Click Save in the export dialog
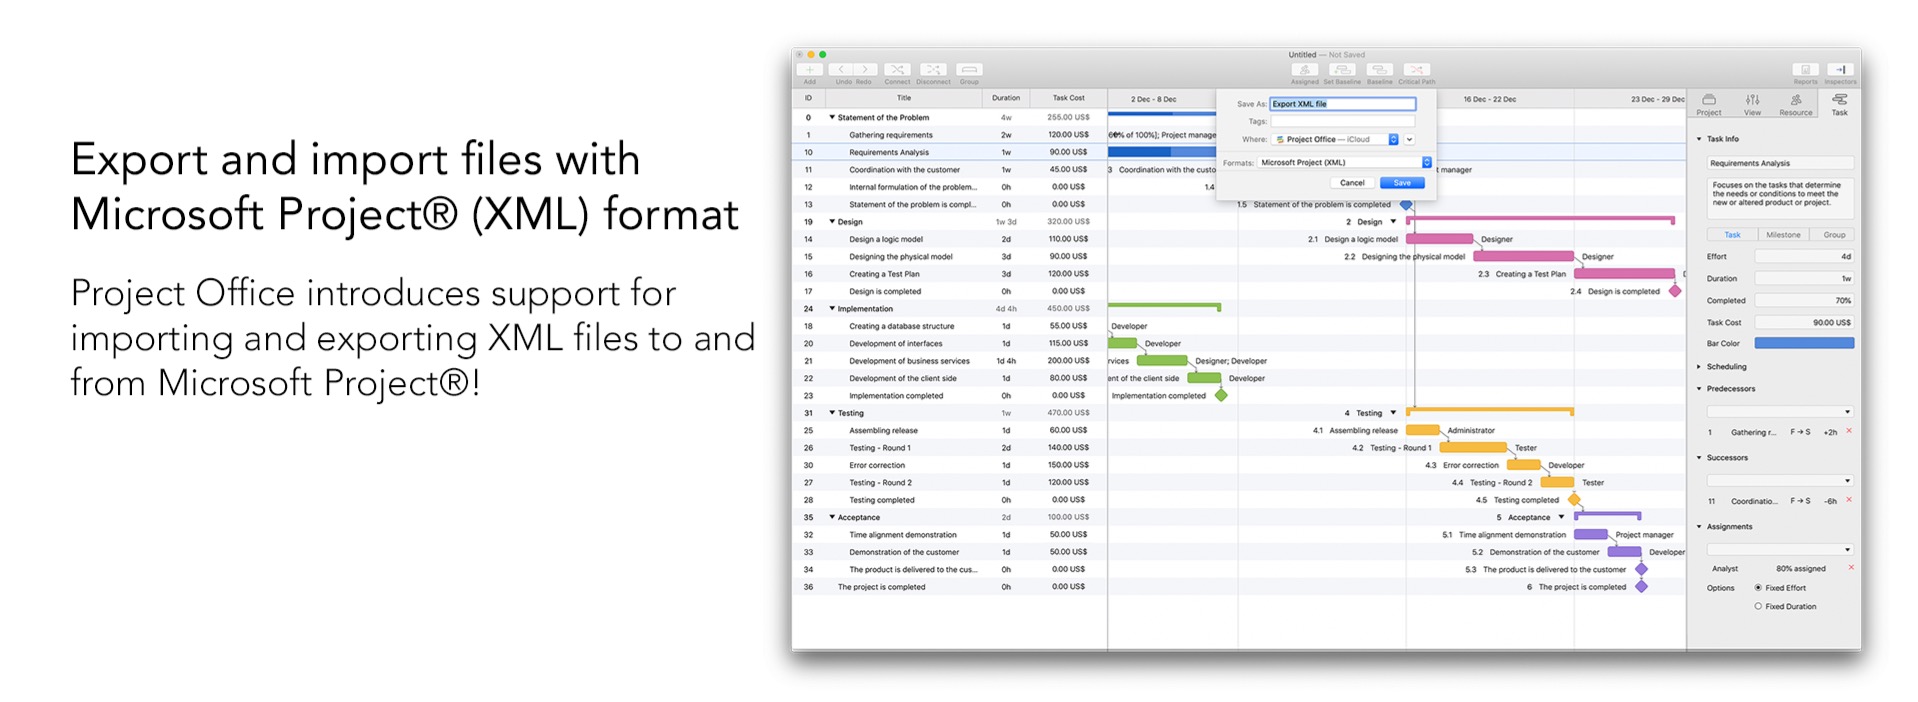This screenshot has width=1918, height=702. click(x=1402, y=183)
